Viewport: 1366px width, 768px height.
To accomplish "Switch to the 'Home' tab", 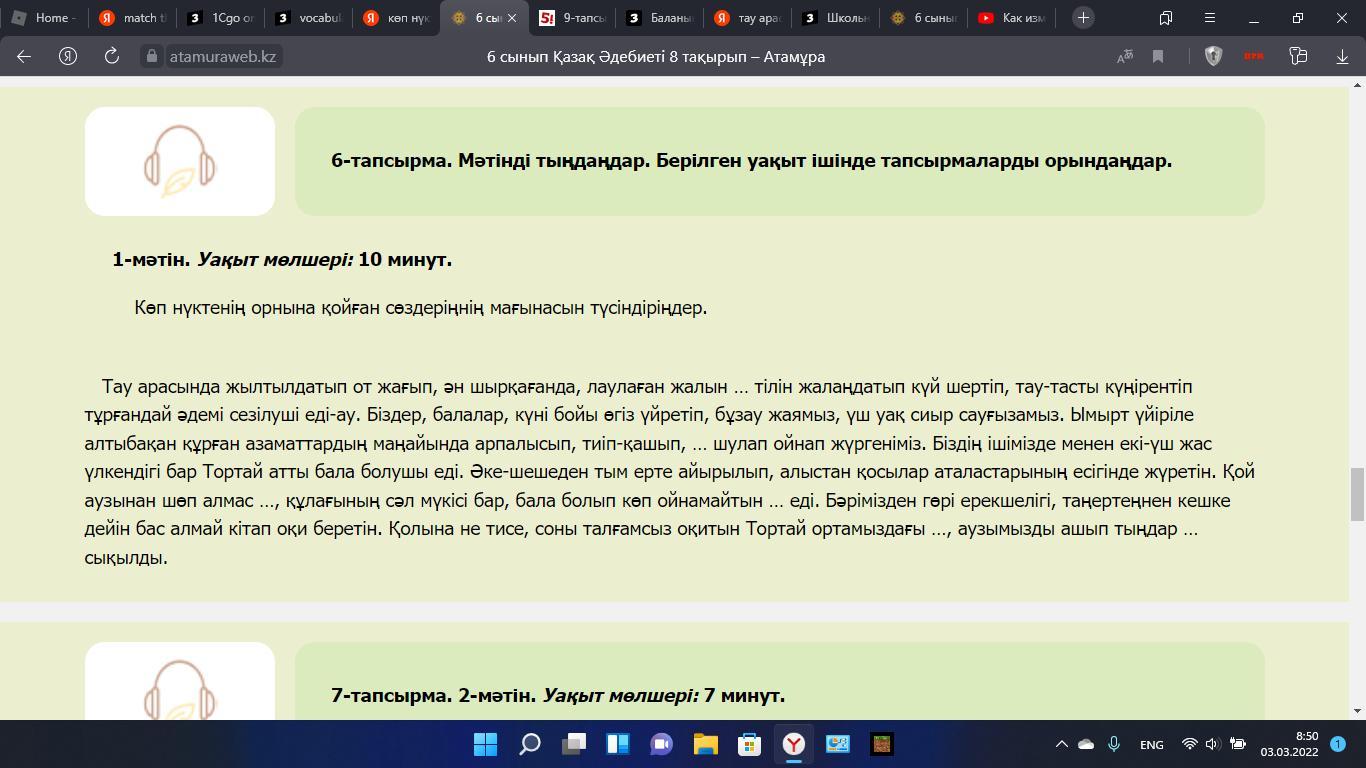I will [x=44, y=18].
